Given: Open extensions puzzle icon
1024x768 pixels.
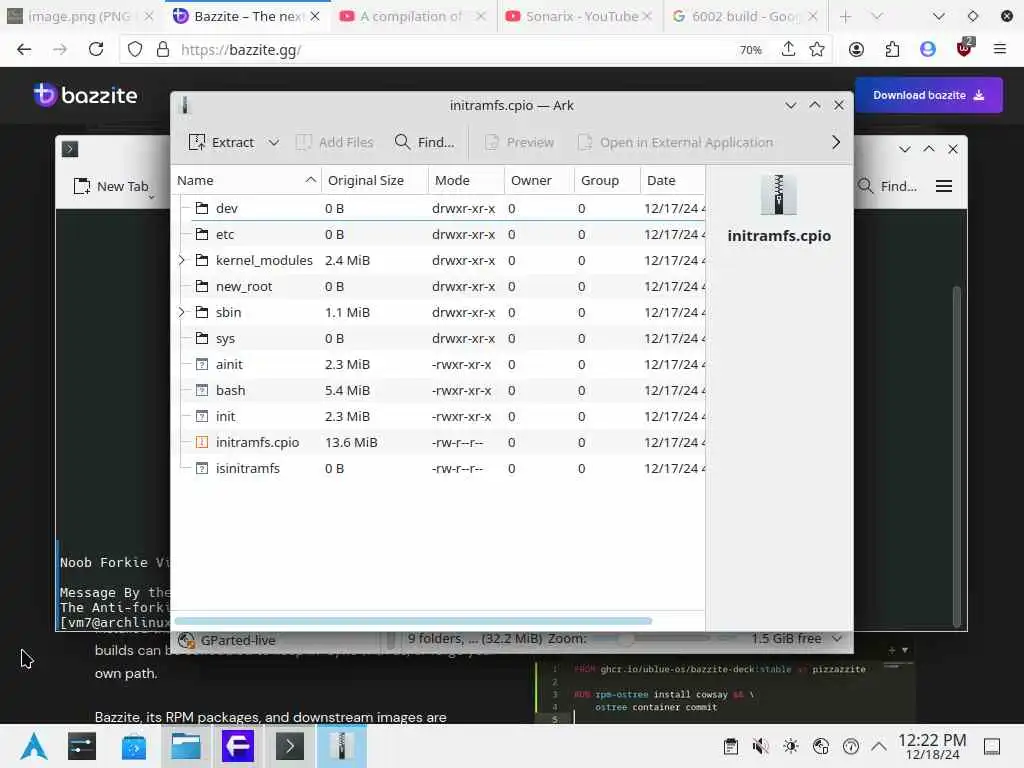Looking at the screenshot, I should click(x=892, y=50).
